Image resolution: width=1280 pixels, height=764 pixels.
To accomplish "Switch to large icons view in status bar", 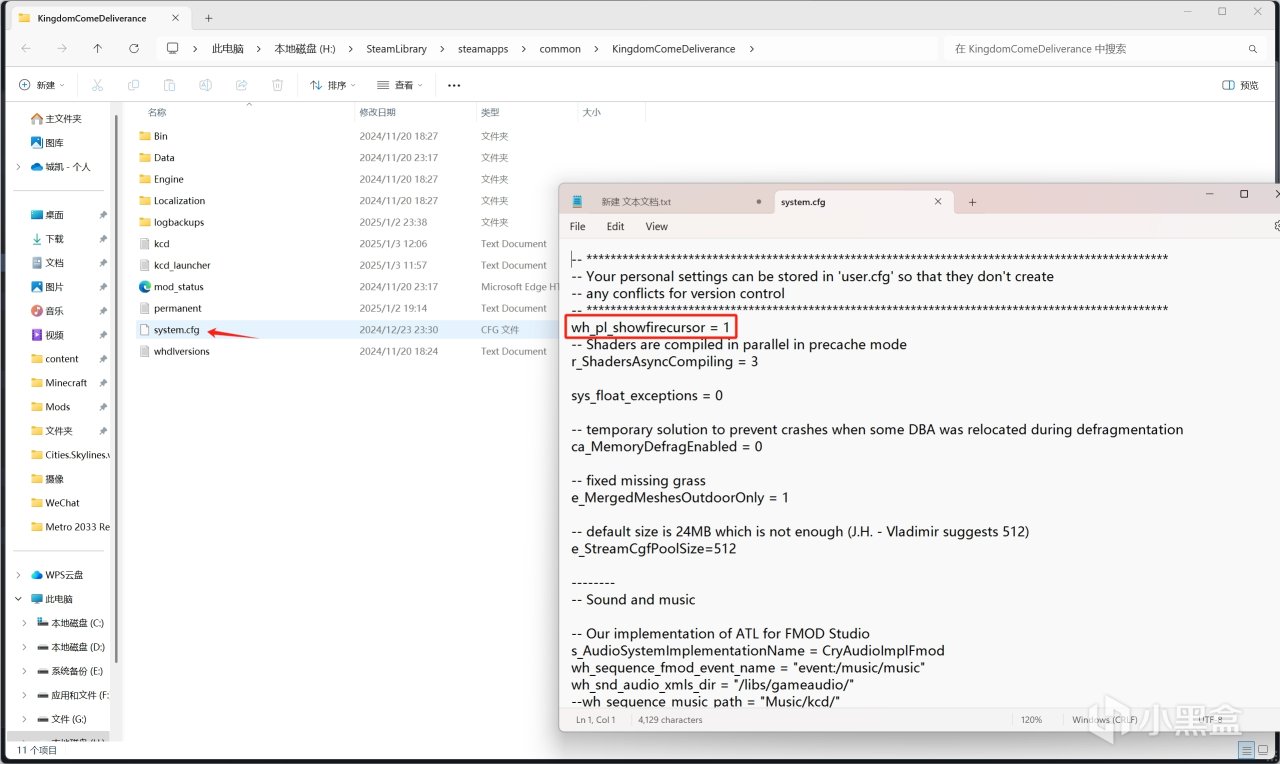I will pos(1264,749).
